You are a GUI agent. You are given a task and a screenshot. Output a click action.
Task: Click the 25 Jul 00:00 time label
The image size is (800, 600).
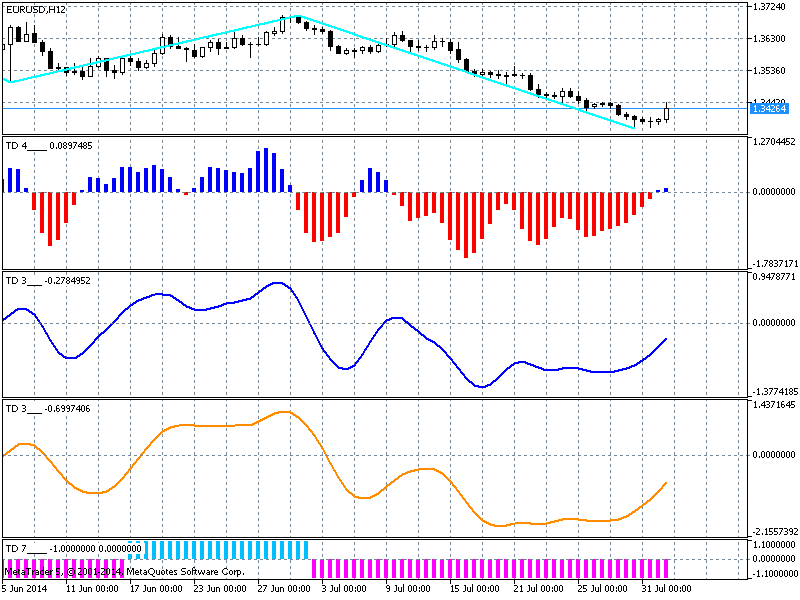pos(602,588)
